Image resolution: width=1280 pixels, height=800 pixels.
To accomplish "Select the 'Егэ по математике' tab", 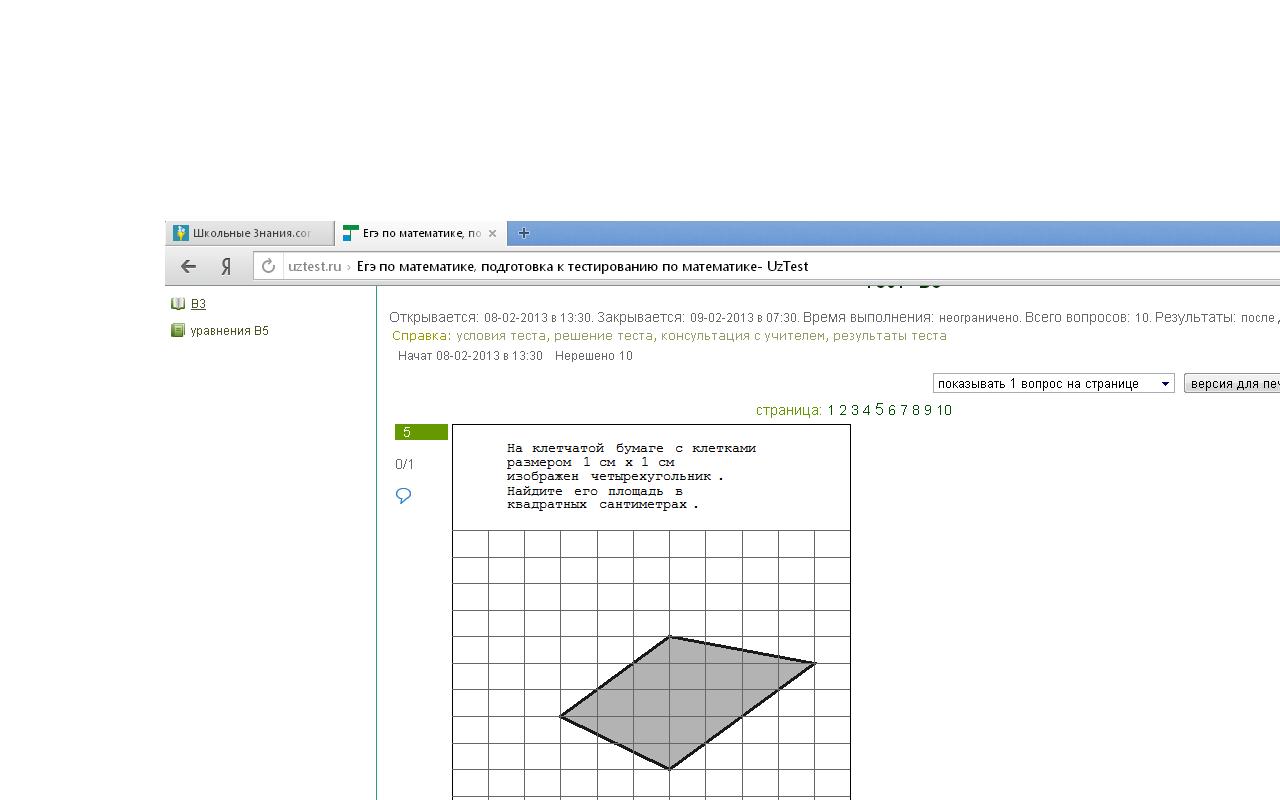I will click(421, 233).
